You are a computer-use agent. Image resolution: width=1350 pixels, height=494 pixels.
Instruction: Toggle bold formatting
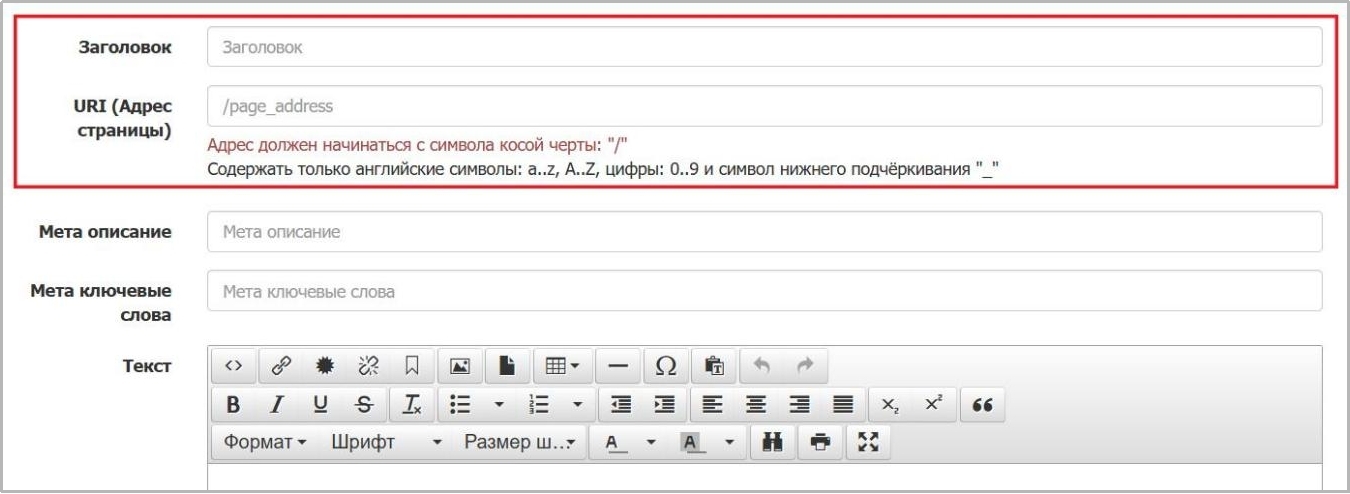(233, 404)
